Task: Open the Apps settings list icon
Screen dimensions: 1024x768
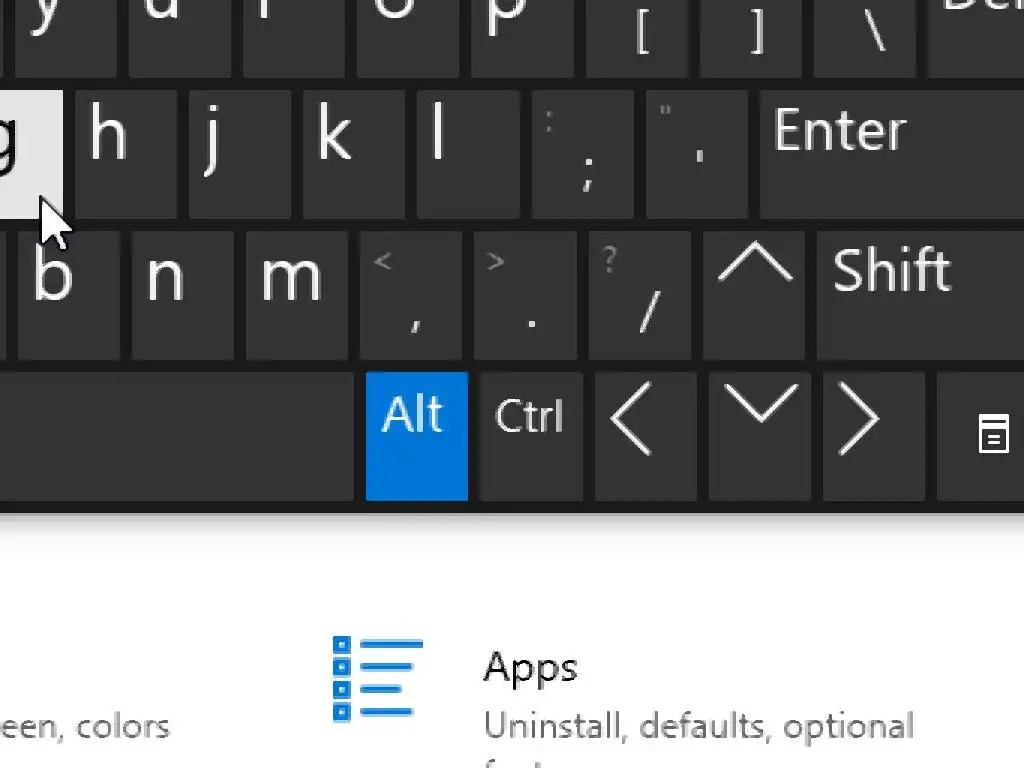Action: tap(377, 680)
